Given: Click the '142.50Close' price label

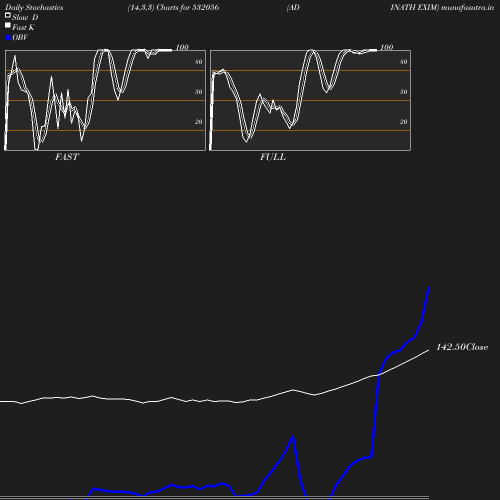Looking at the screenshot, I should [x=462, y=347].
